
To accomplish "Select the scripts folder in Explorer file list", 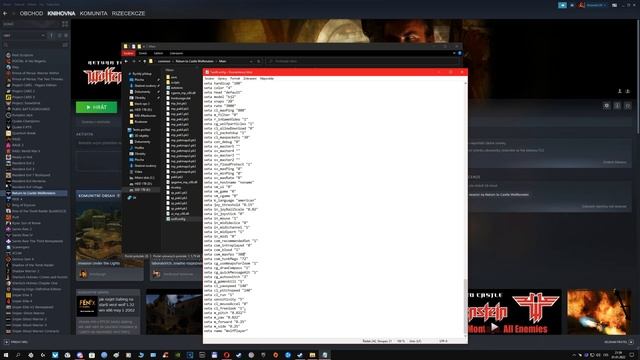I will [x=175, y=82].
